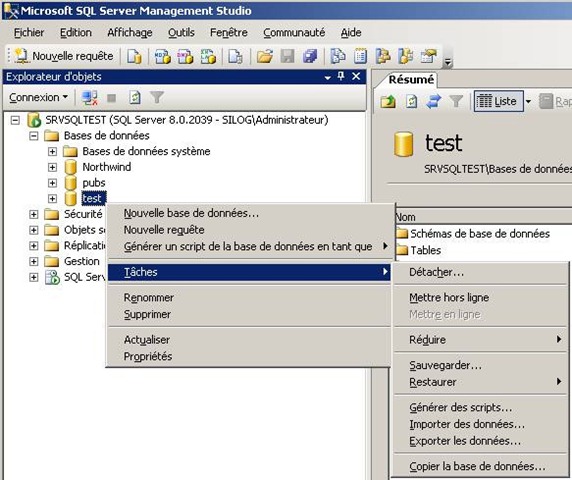Open the Affichage menu
572x480 pixels.
click(x=130, y=32)
